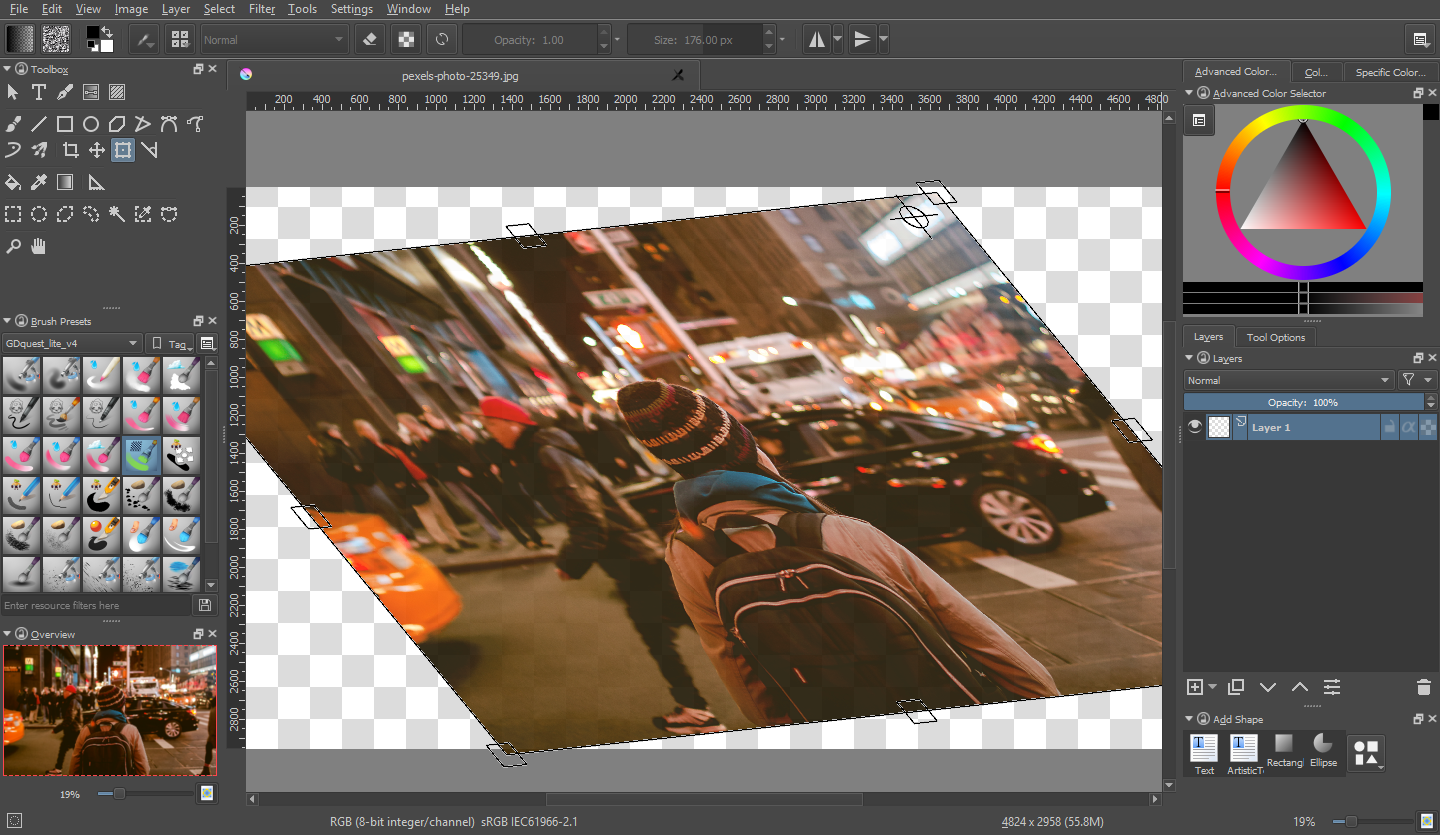Select the Fill tool
This screenshot has width=1440, height=835.
coord(13,181)
